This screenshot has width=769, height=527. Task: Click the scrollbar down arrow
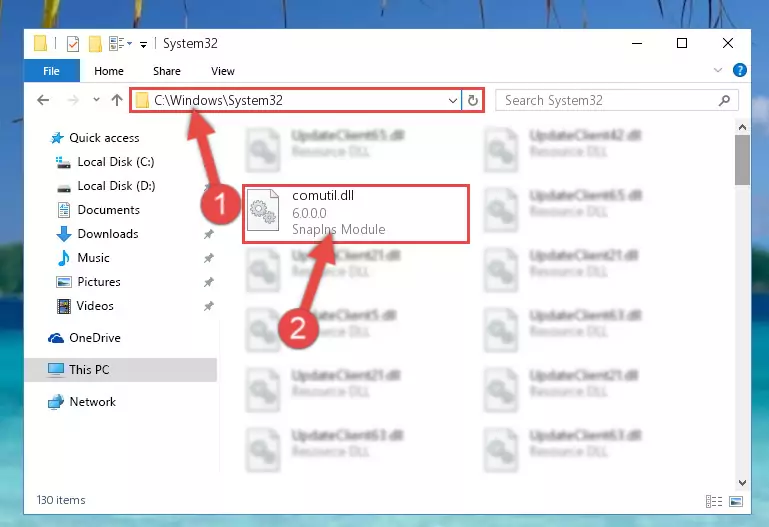point(743,483)
